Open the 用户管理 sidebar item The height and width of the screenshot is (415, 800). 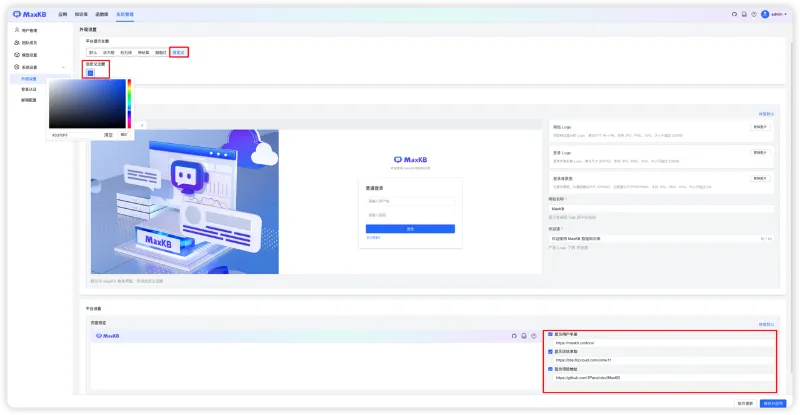(26, 30)
